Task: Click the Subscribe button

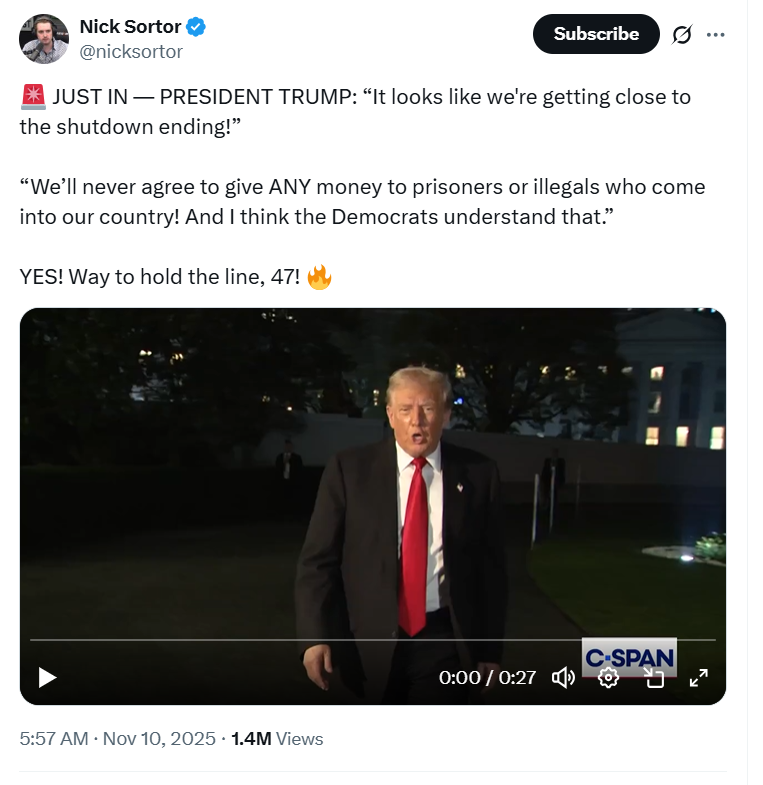Action: click(596, 34)
